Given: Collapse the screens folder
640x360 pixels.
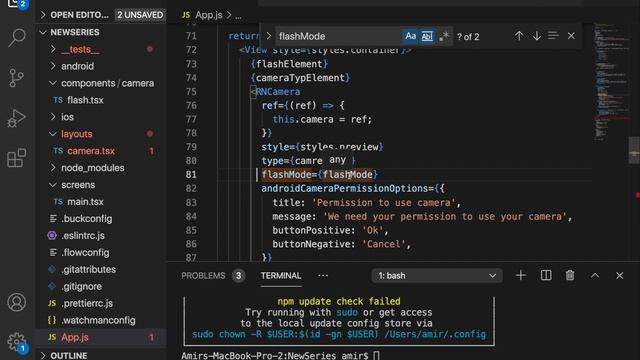Looking at the screenshot, I should tap(102, 185).
